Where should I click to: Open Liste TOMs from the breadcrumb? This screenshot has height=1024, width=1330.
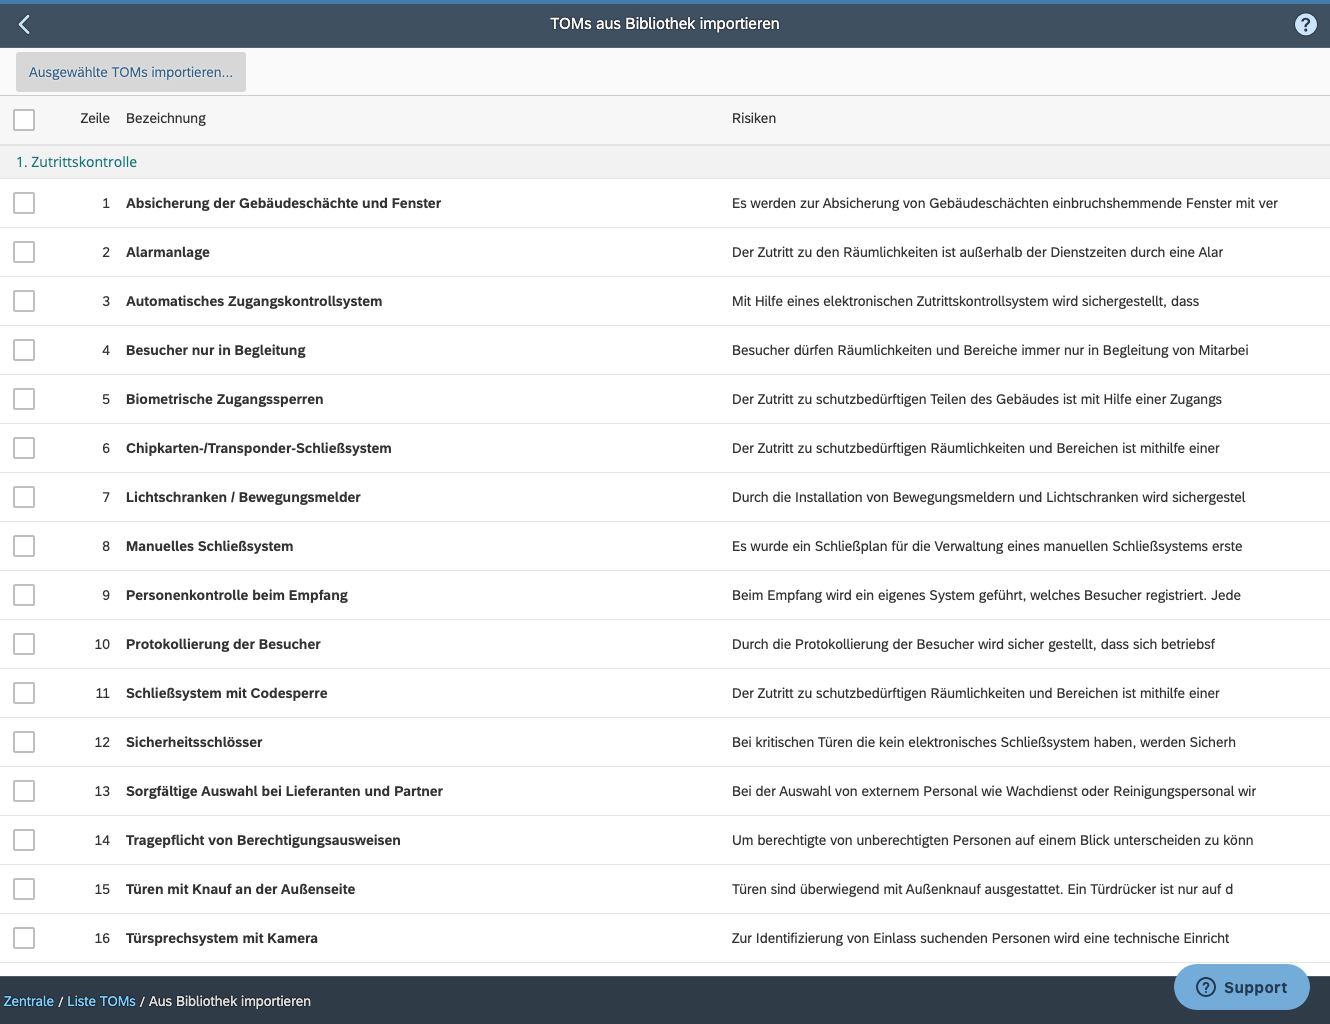tap(101, 1000)
